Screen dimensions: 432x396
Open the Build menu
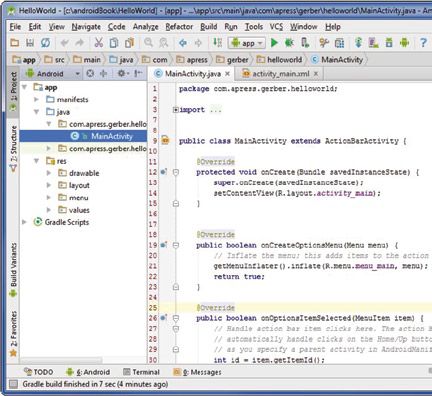coord(209,27)
